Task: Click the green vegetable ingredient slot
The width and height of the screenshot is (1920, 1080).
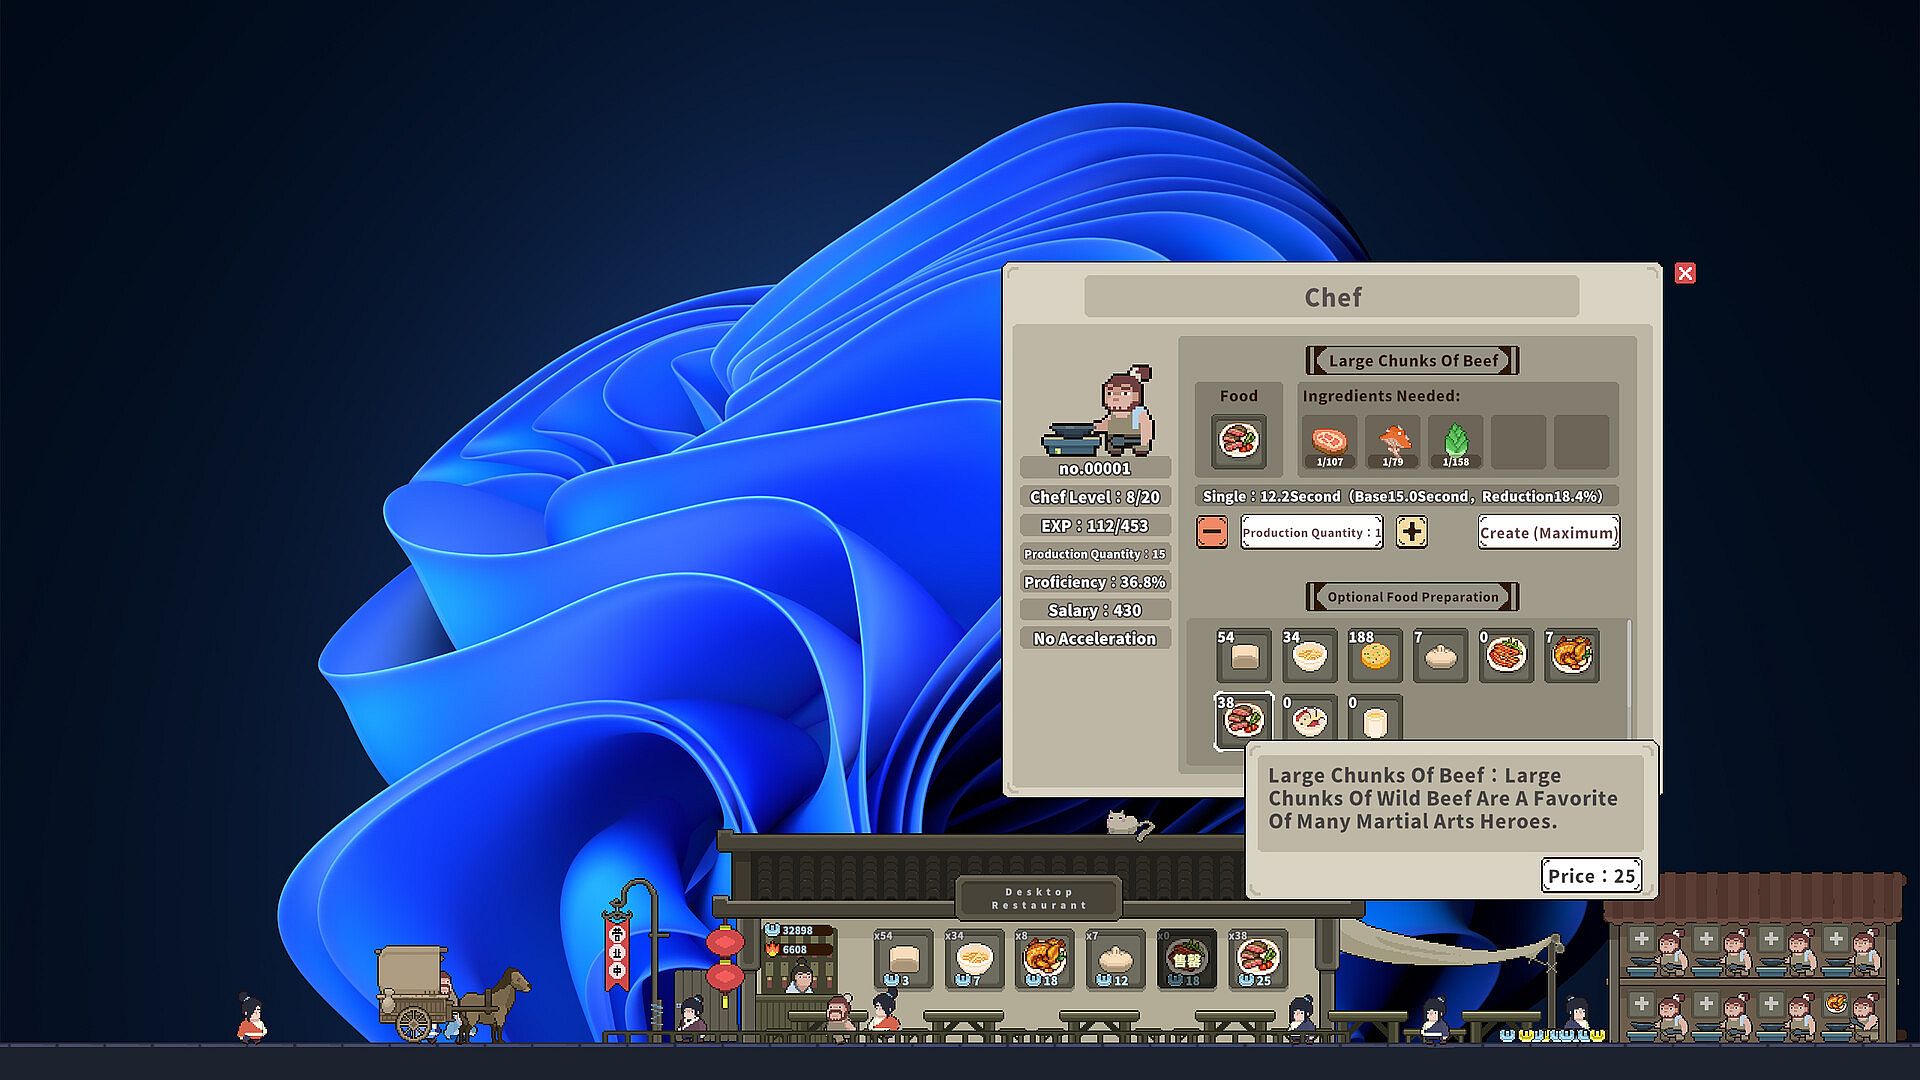Action: point(1455,441)
